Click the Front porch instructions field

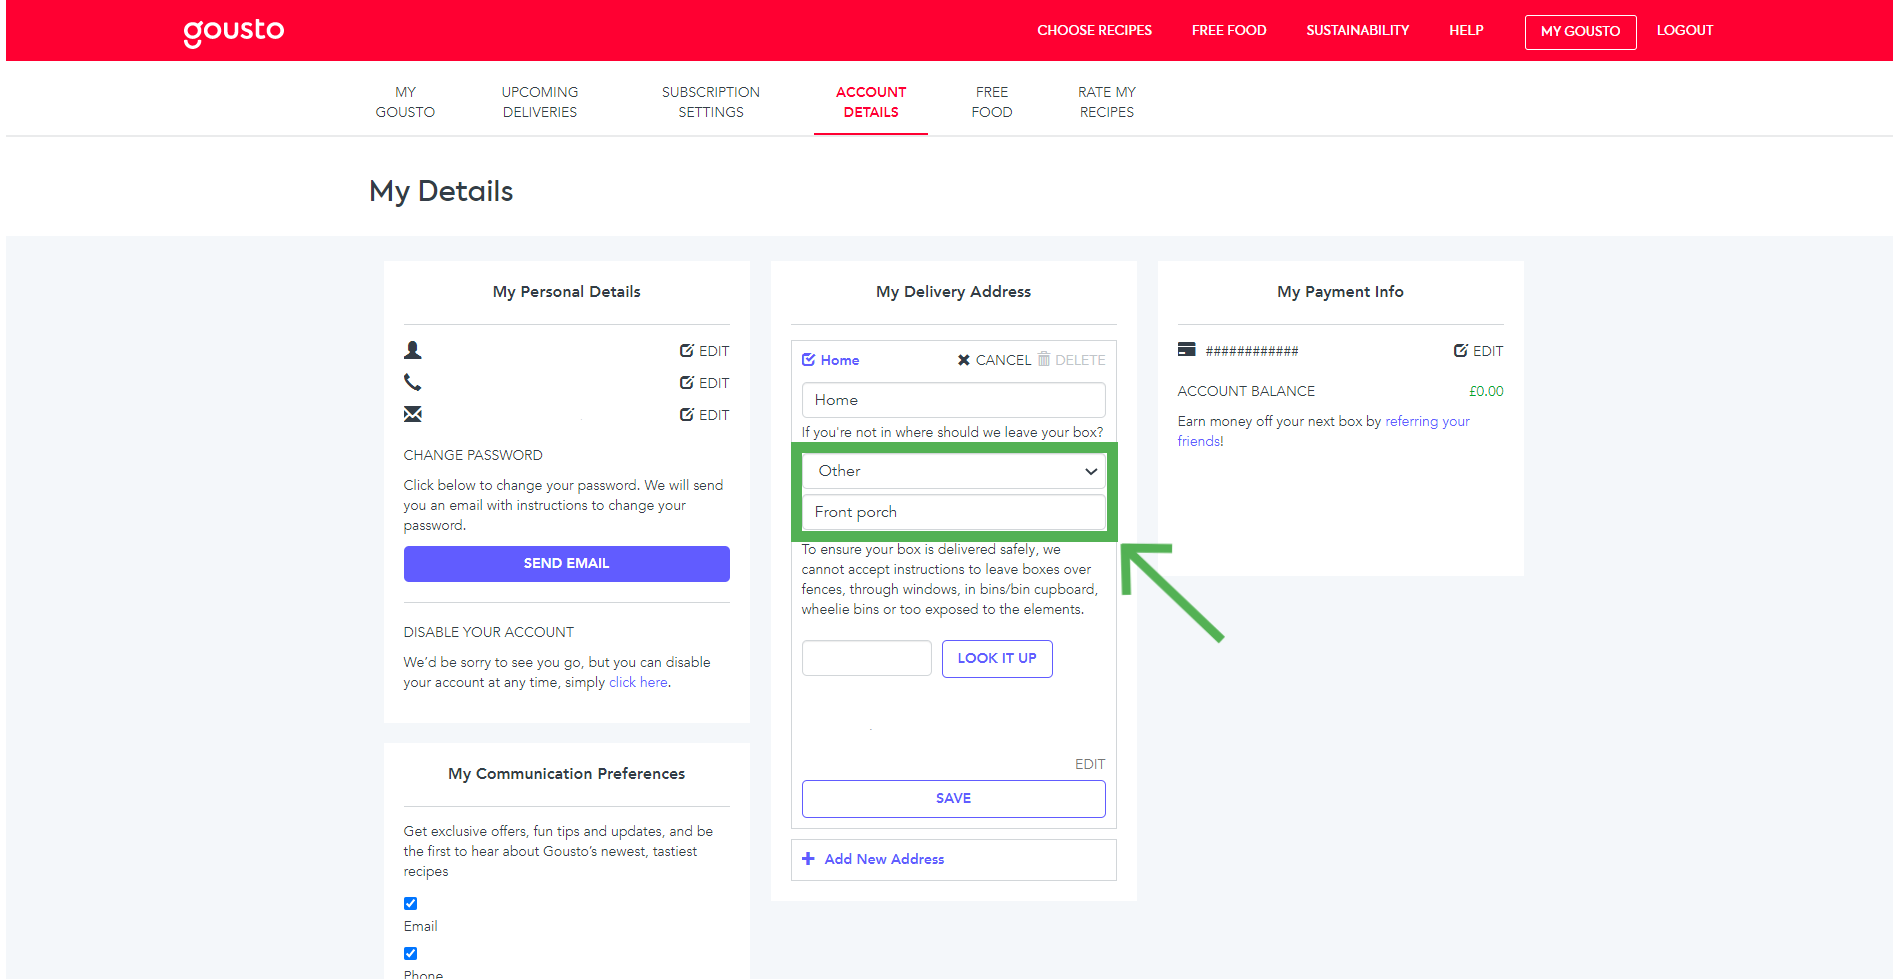pyautogui.click(x=954, y=512)
